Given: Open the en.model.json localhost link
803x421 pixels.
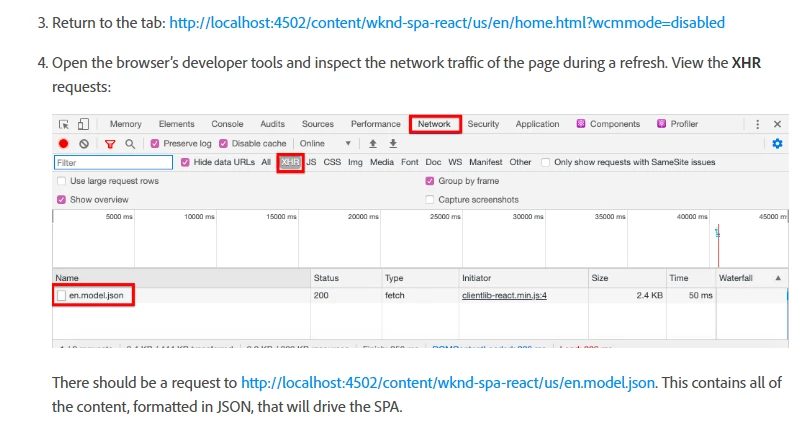Looking at the screenshot, I should pyautogui.click(x=448, y=383).
